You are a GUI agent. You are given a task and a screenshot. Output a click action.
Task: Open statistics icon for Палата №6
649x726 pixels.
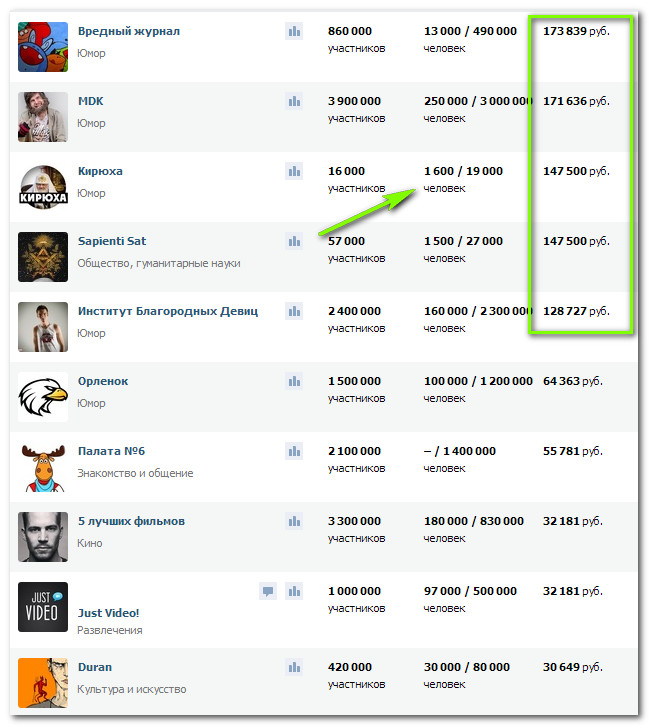pyautogui.click(x=294, y=451)
